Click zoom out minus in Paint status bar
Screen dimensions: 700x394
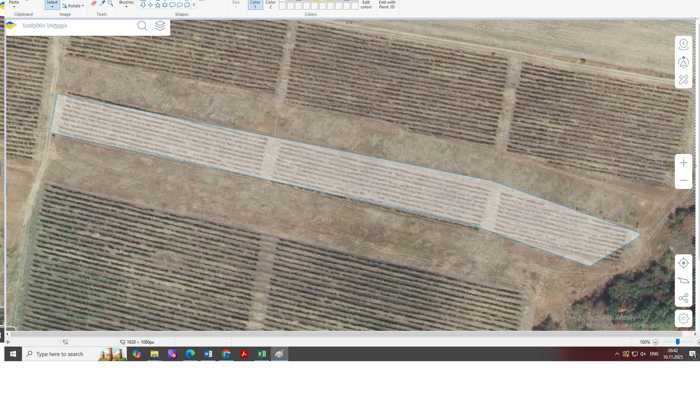[x=655, y=342]
